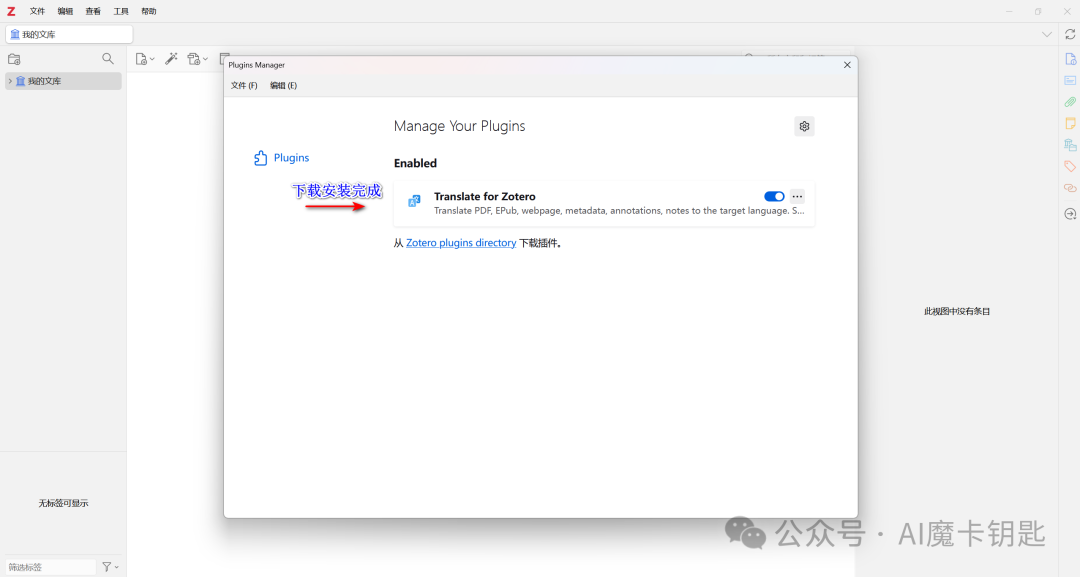Click the Translate for Zotero plugin icon

click(x=414, y=200)
